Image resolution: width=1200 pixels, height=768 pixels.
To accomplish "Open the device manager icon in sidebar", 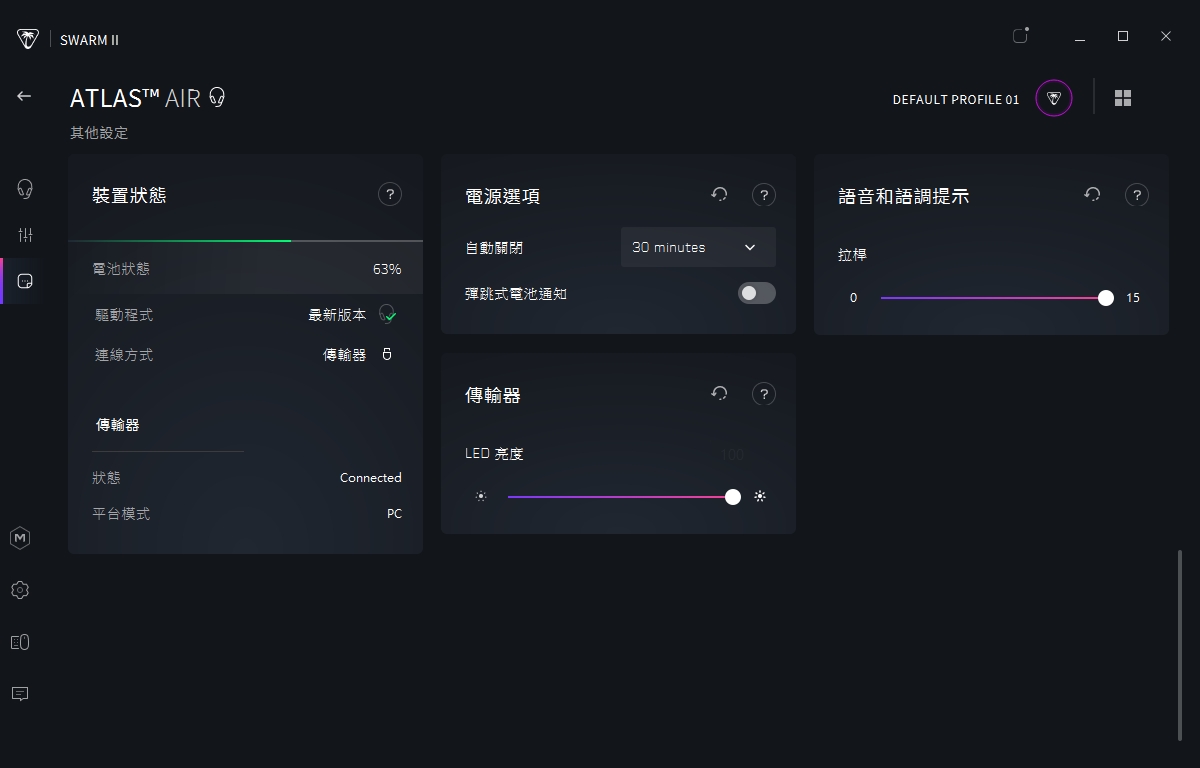I will click(x=20, y=642).
